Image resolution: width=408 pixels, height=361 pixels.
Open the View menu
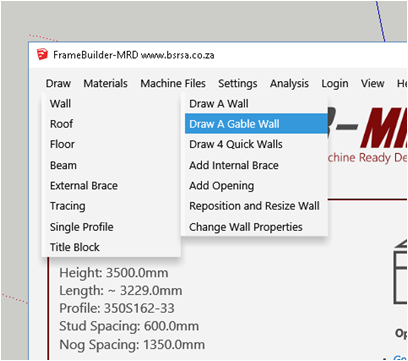pyautogui.click(x=373, y=83)
